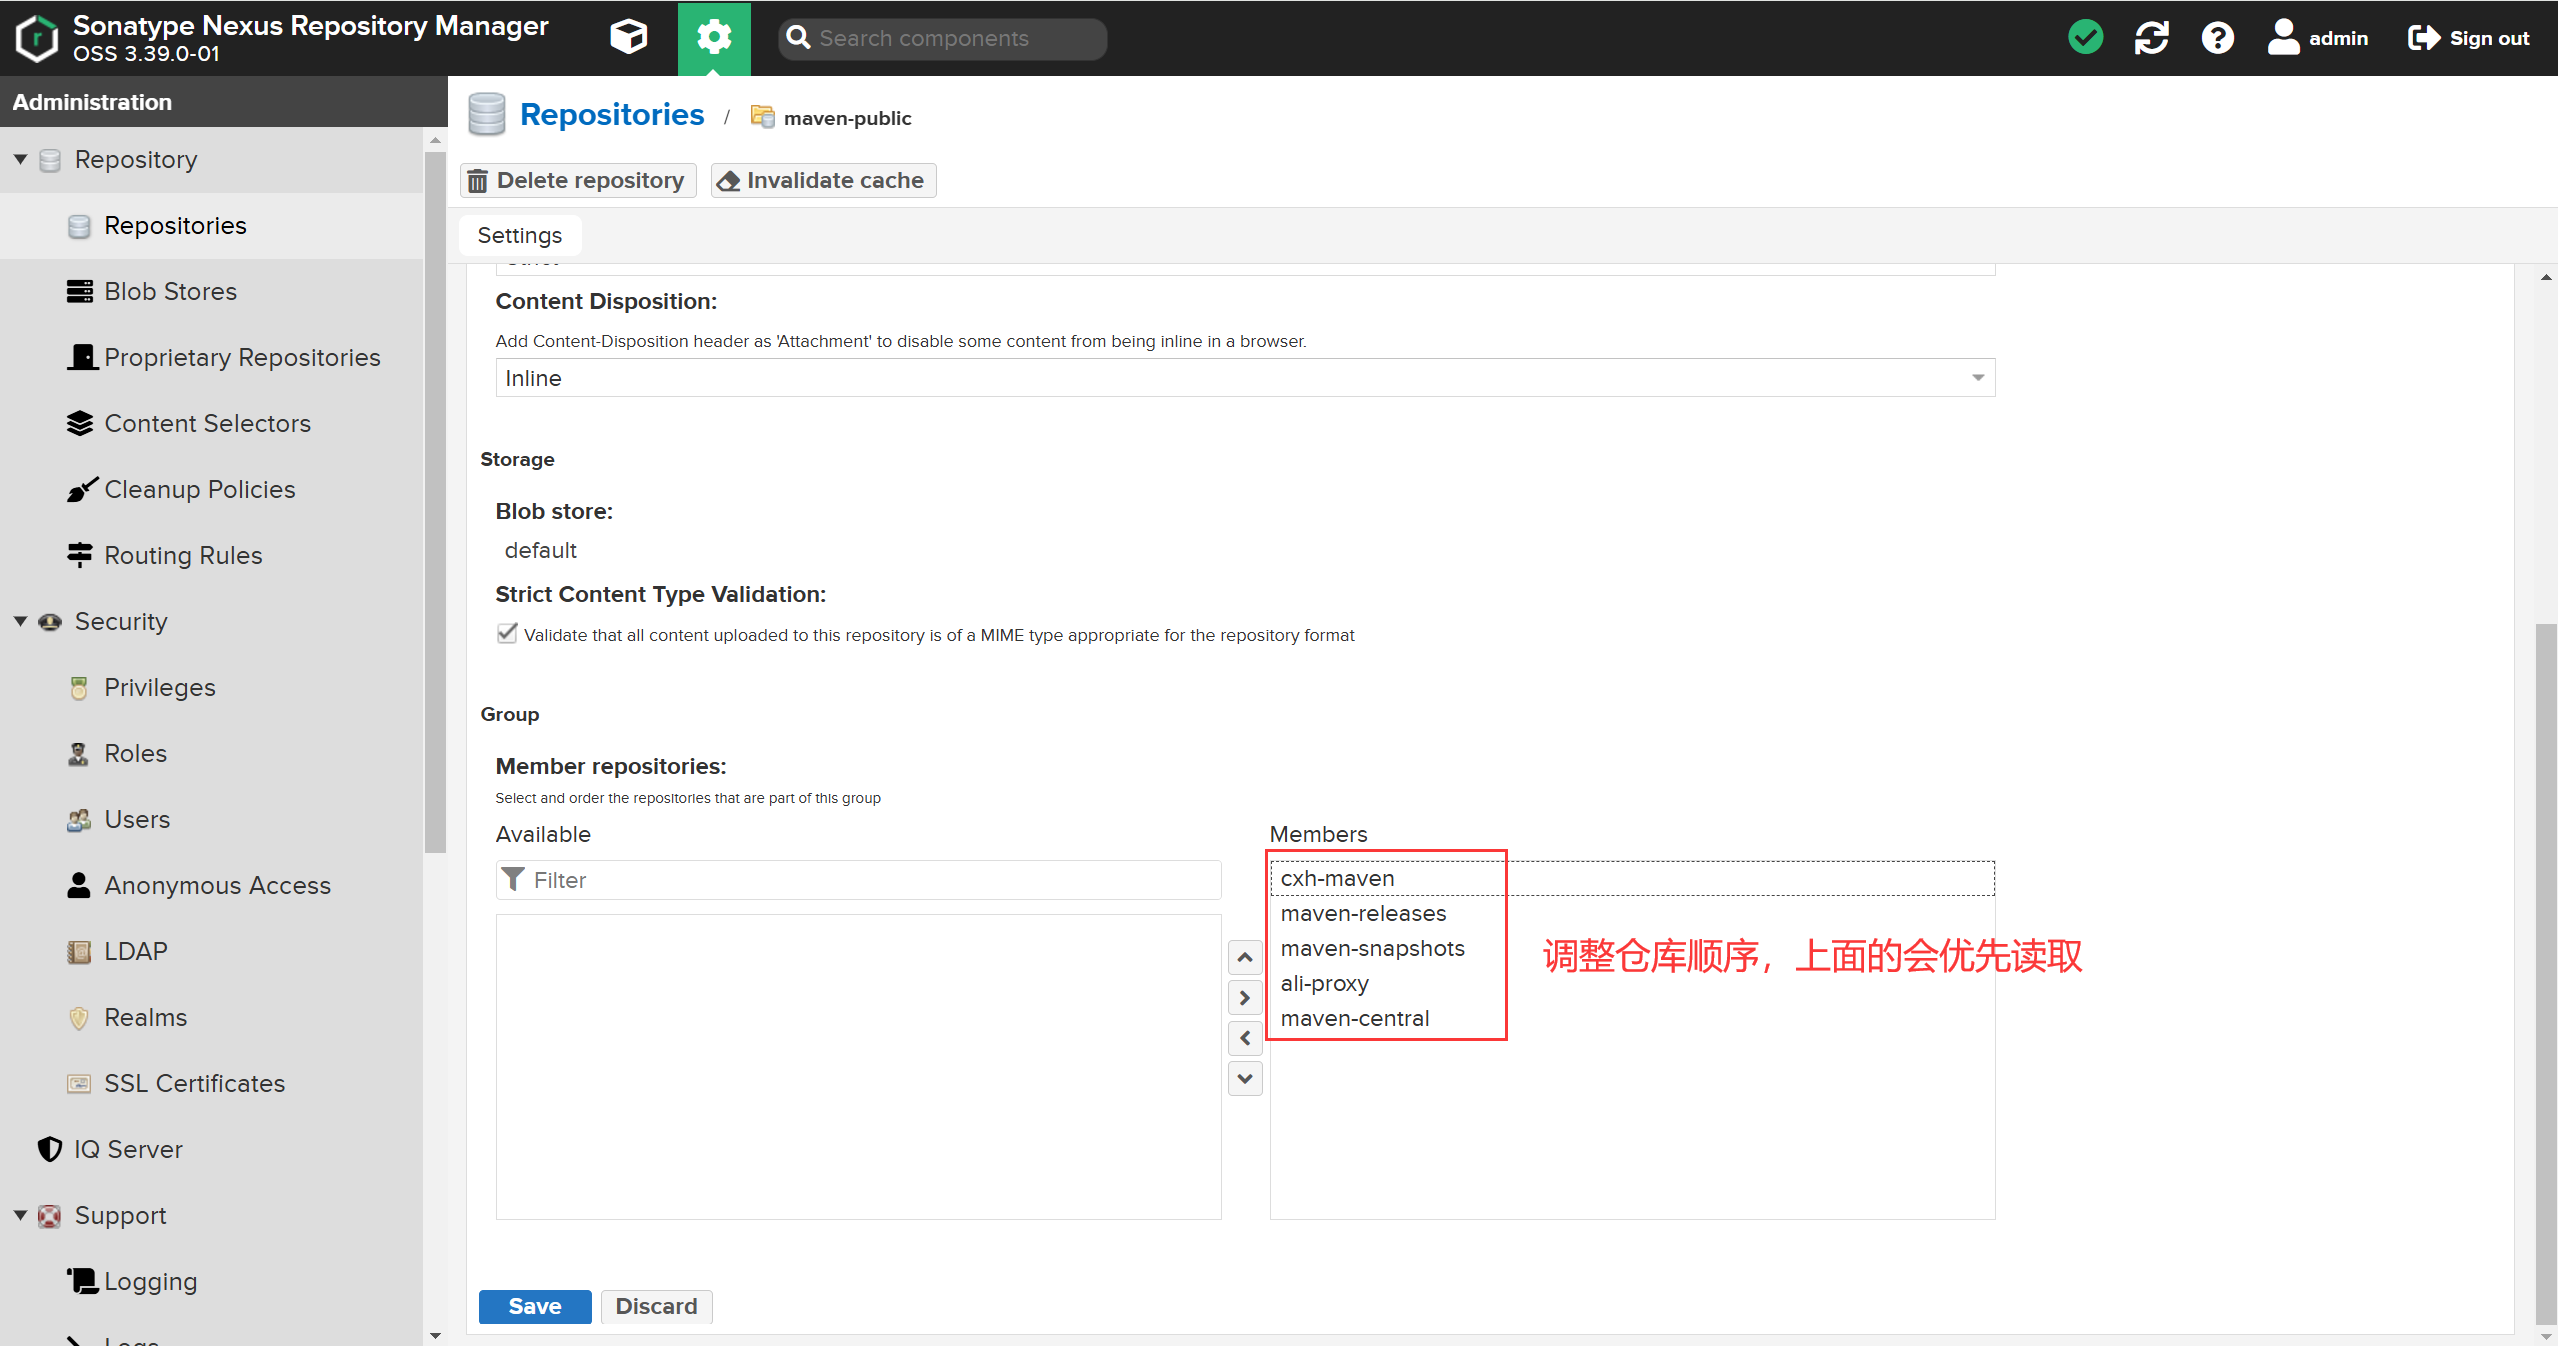The width and height of the screenshot is (2558, 1346).
Task: Open the help question mark icon
Action: click(2217, 38)
